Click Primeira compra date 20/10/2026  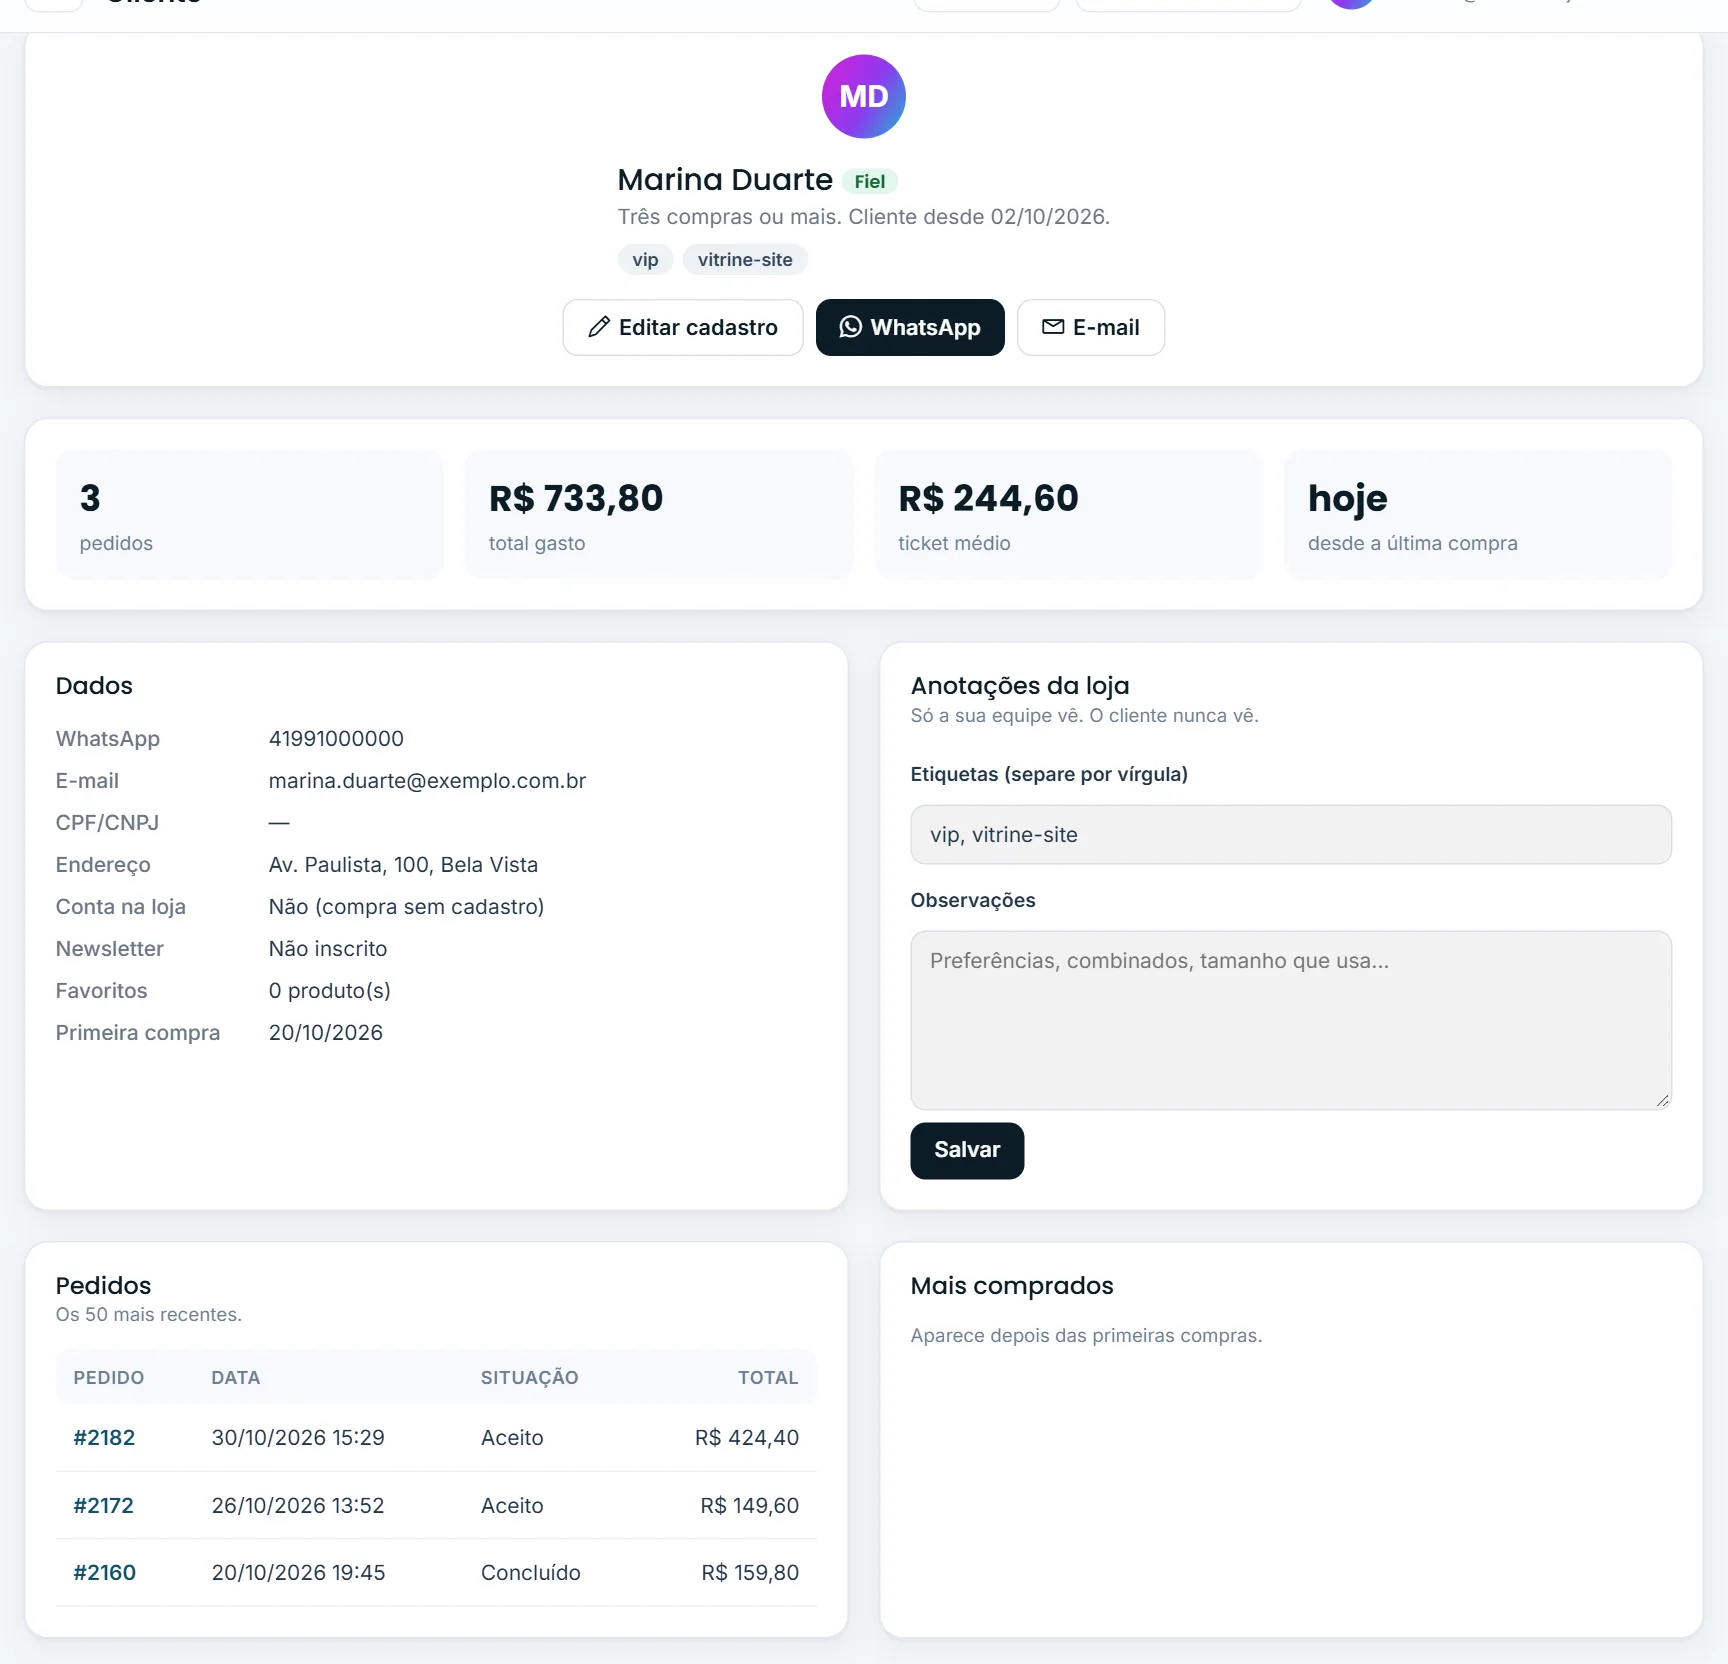point(326,1033)
